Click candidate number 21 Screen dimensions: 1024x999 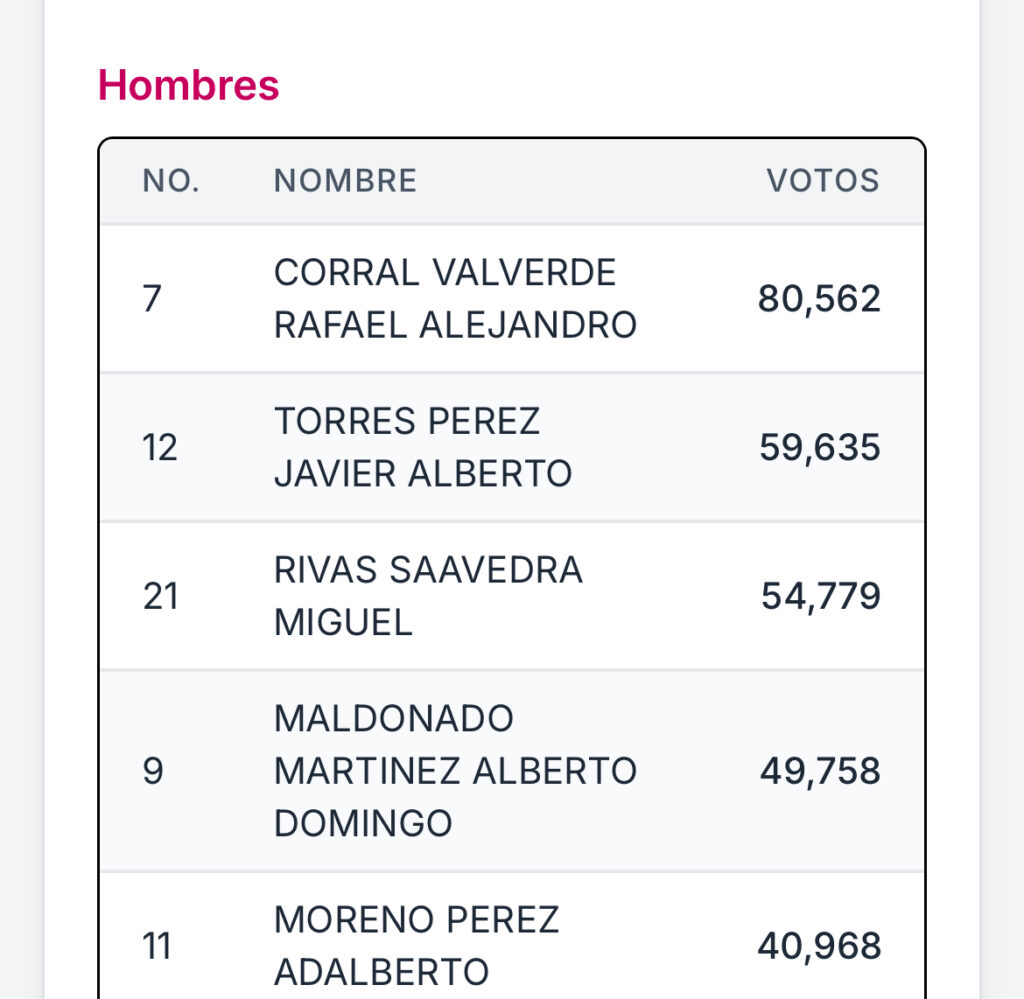[160, 597]
